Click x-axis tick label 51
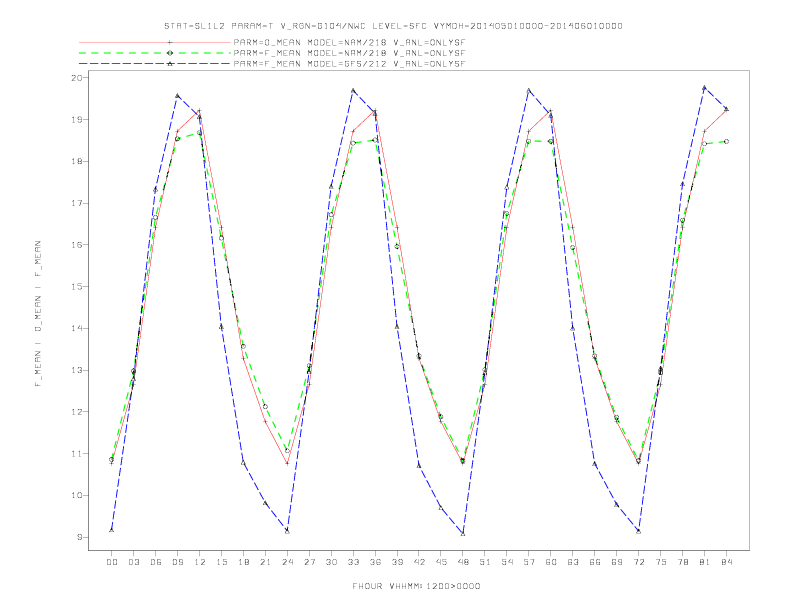 tap(485, 562)
